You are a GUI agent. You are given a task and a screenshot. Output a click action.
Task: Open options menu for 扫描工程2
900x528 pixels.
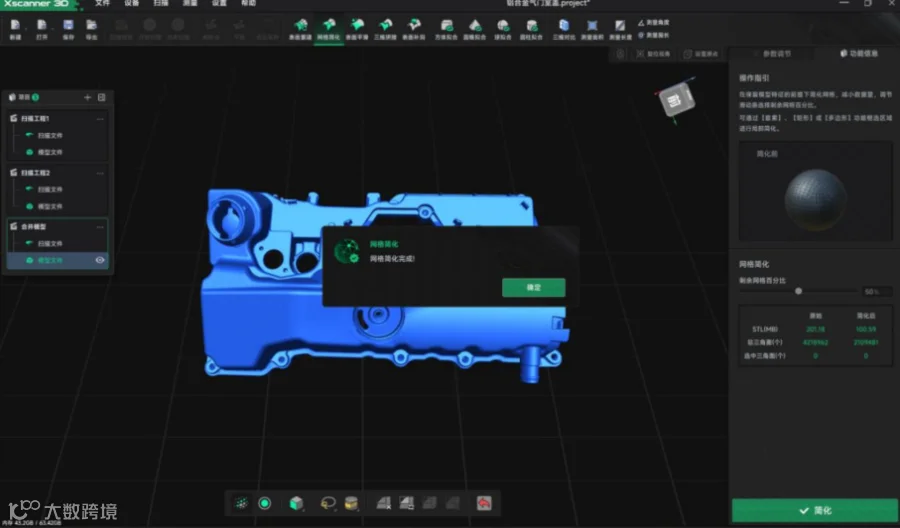100,173
